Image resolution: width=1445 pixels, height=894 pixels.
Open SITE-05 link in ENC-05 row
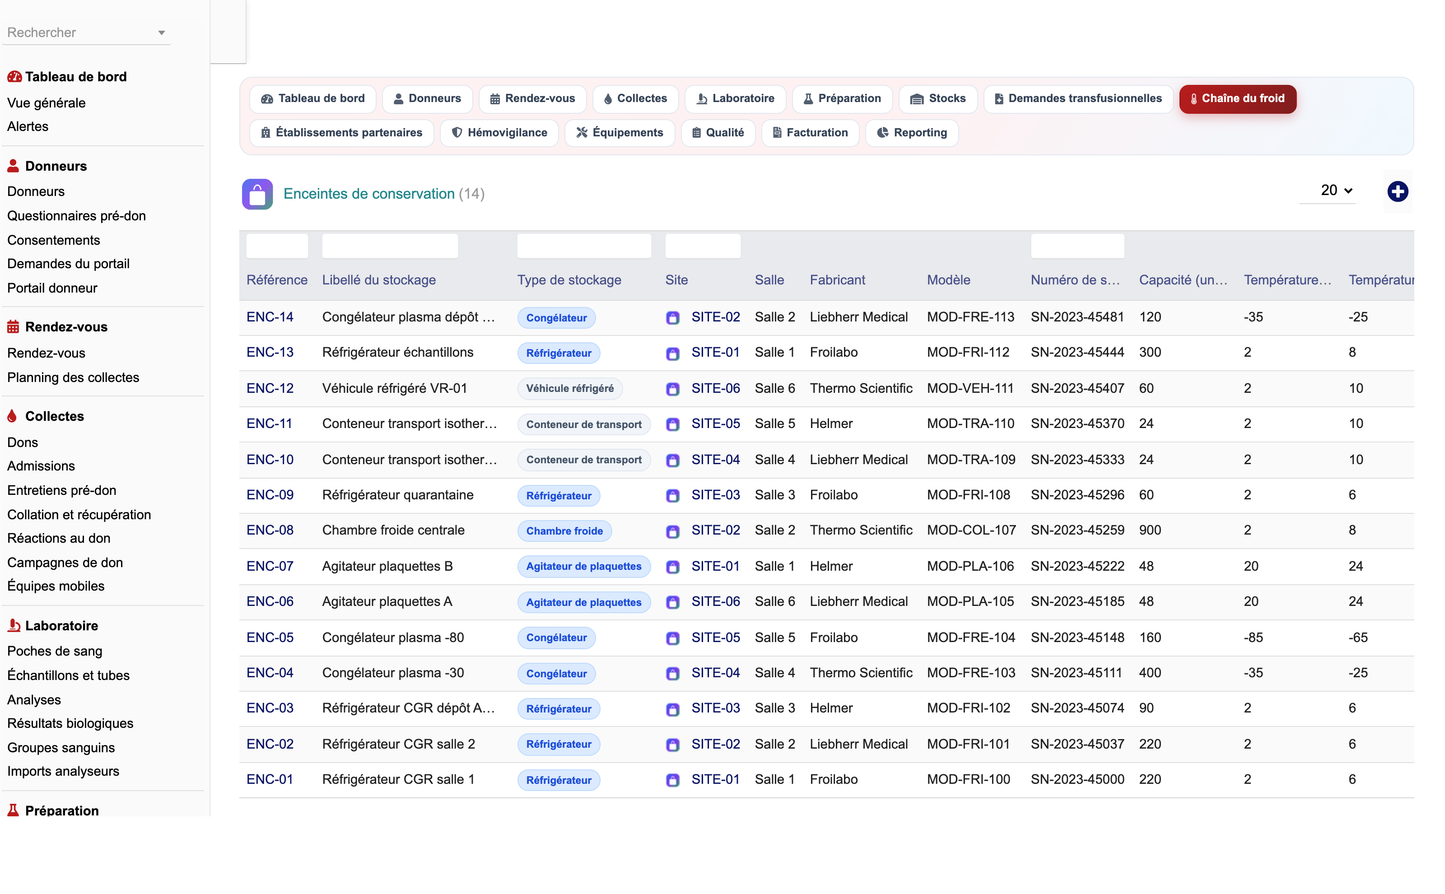pos(716,637)
